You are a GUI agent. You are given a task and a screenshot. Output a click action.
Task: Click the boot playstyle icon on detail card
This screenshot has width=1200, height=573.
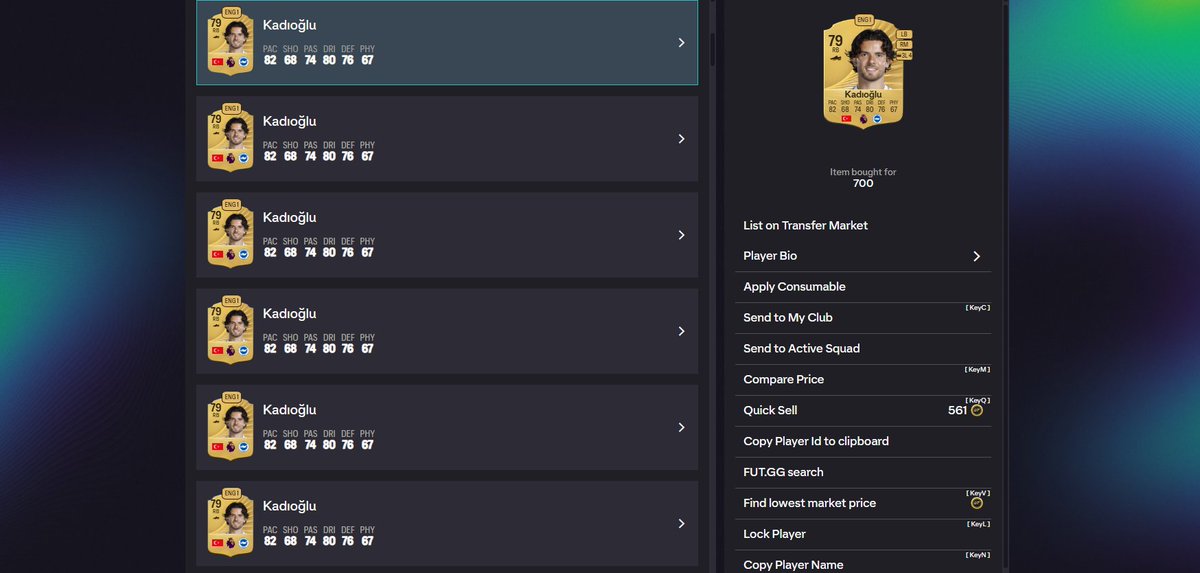point(835,60)
